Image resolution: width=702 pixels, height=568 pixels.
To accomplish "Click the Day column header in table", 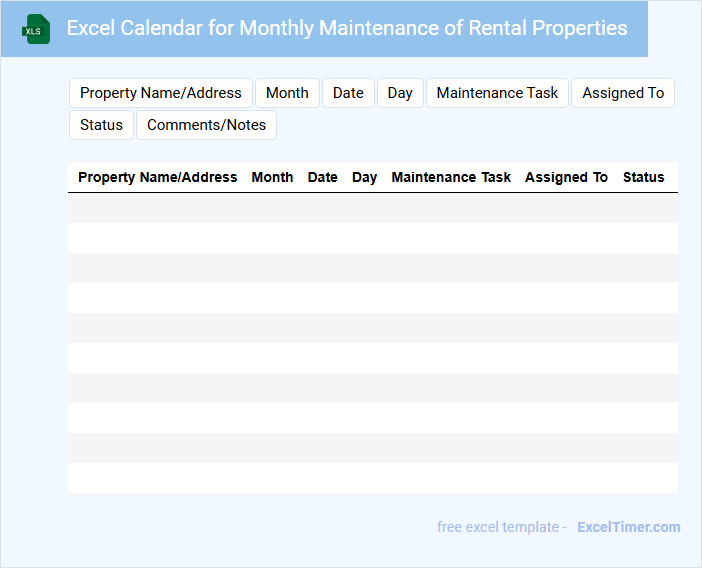I will (x=364, y=177).
